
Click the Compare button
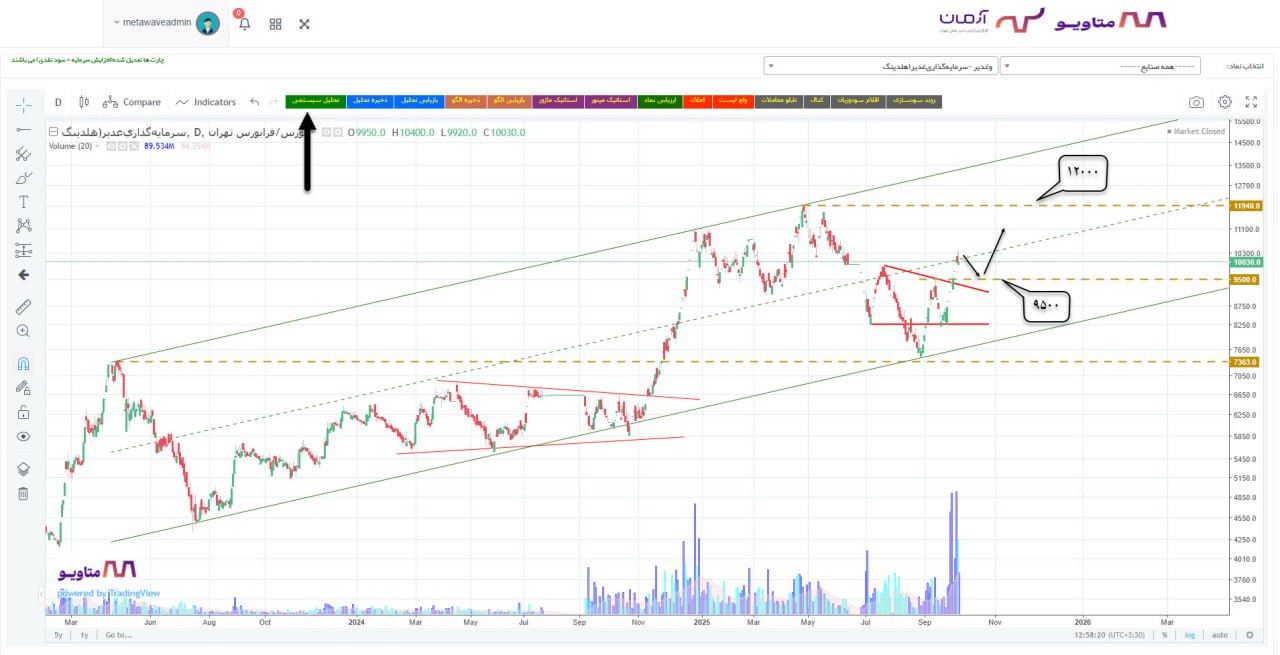point(132,102)
